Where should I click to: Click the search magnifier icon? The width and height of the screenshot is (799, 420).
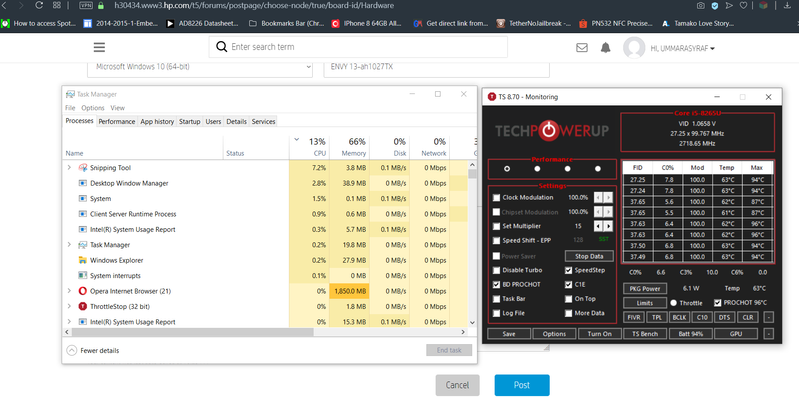(x=218, y=47)
